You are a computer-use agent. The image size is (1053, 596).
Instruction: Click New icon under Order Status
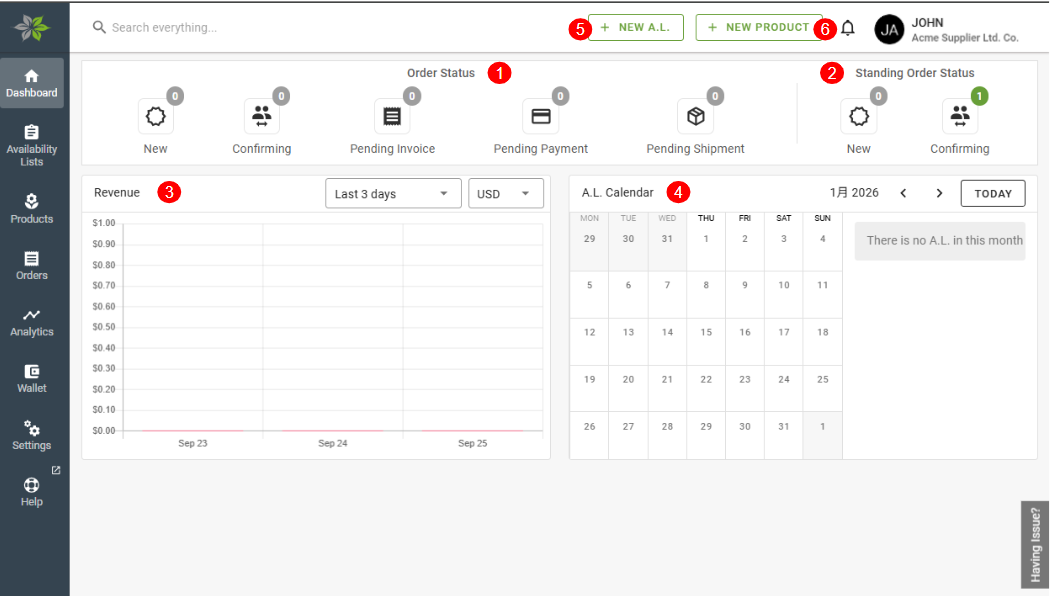tap(156, 117)
